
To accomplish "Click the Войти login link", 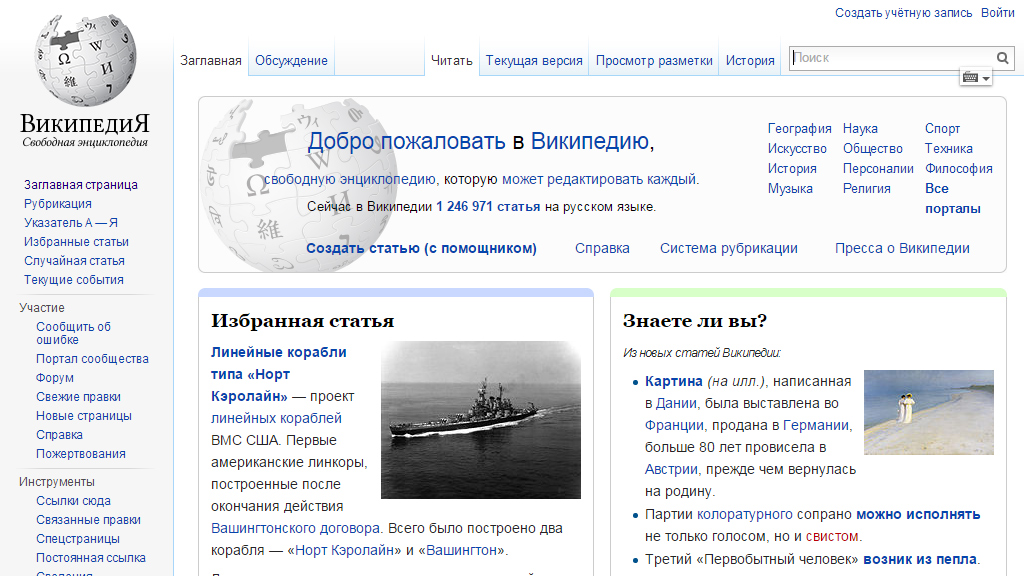I will point(997,13).
